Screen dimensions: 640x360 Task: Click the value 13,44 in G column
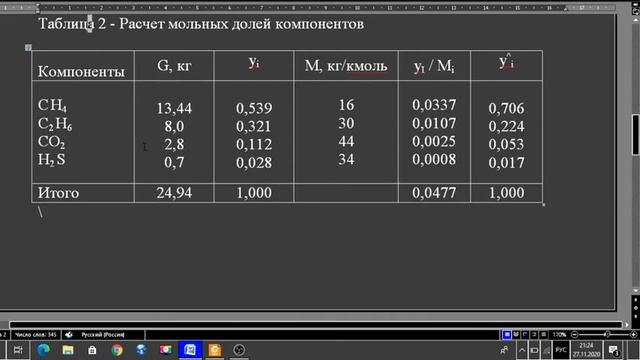[174, 108]
